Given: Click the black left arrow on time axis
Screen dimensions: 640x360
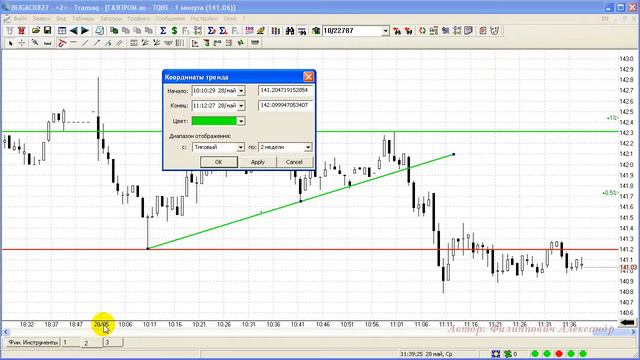Looking at the screenshot, I should tap(627, 322).
